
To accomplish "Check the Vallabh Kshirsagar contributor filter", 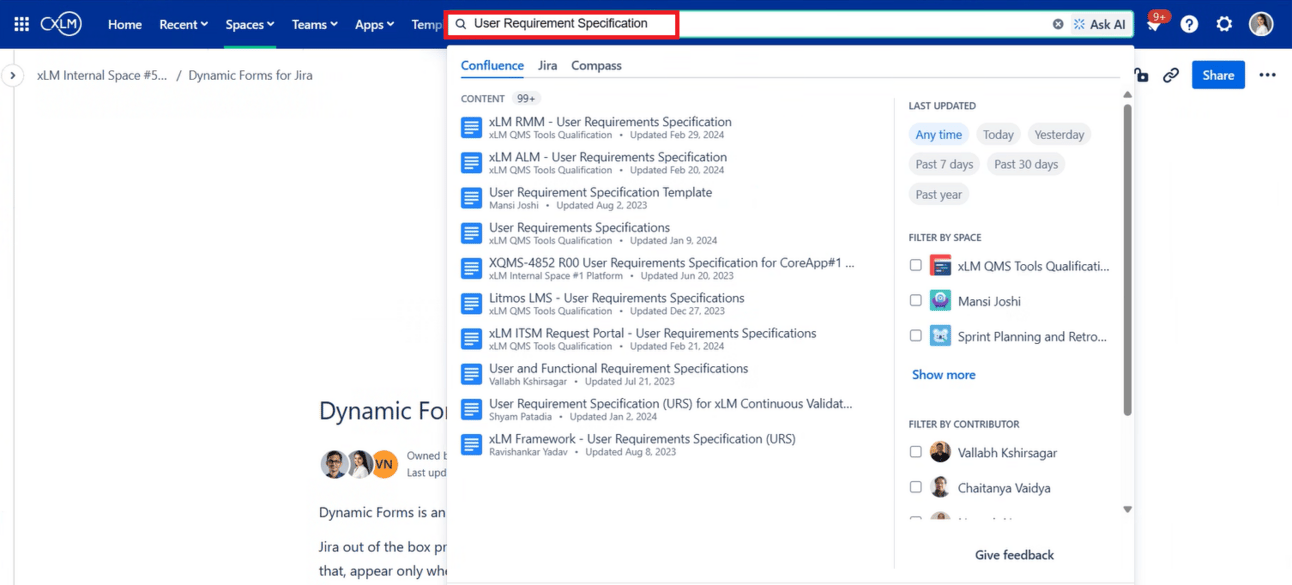I will pyautogui.click(x=915, y=453).
